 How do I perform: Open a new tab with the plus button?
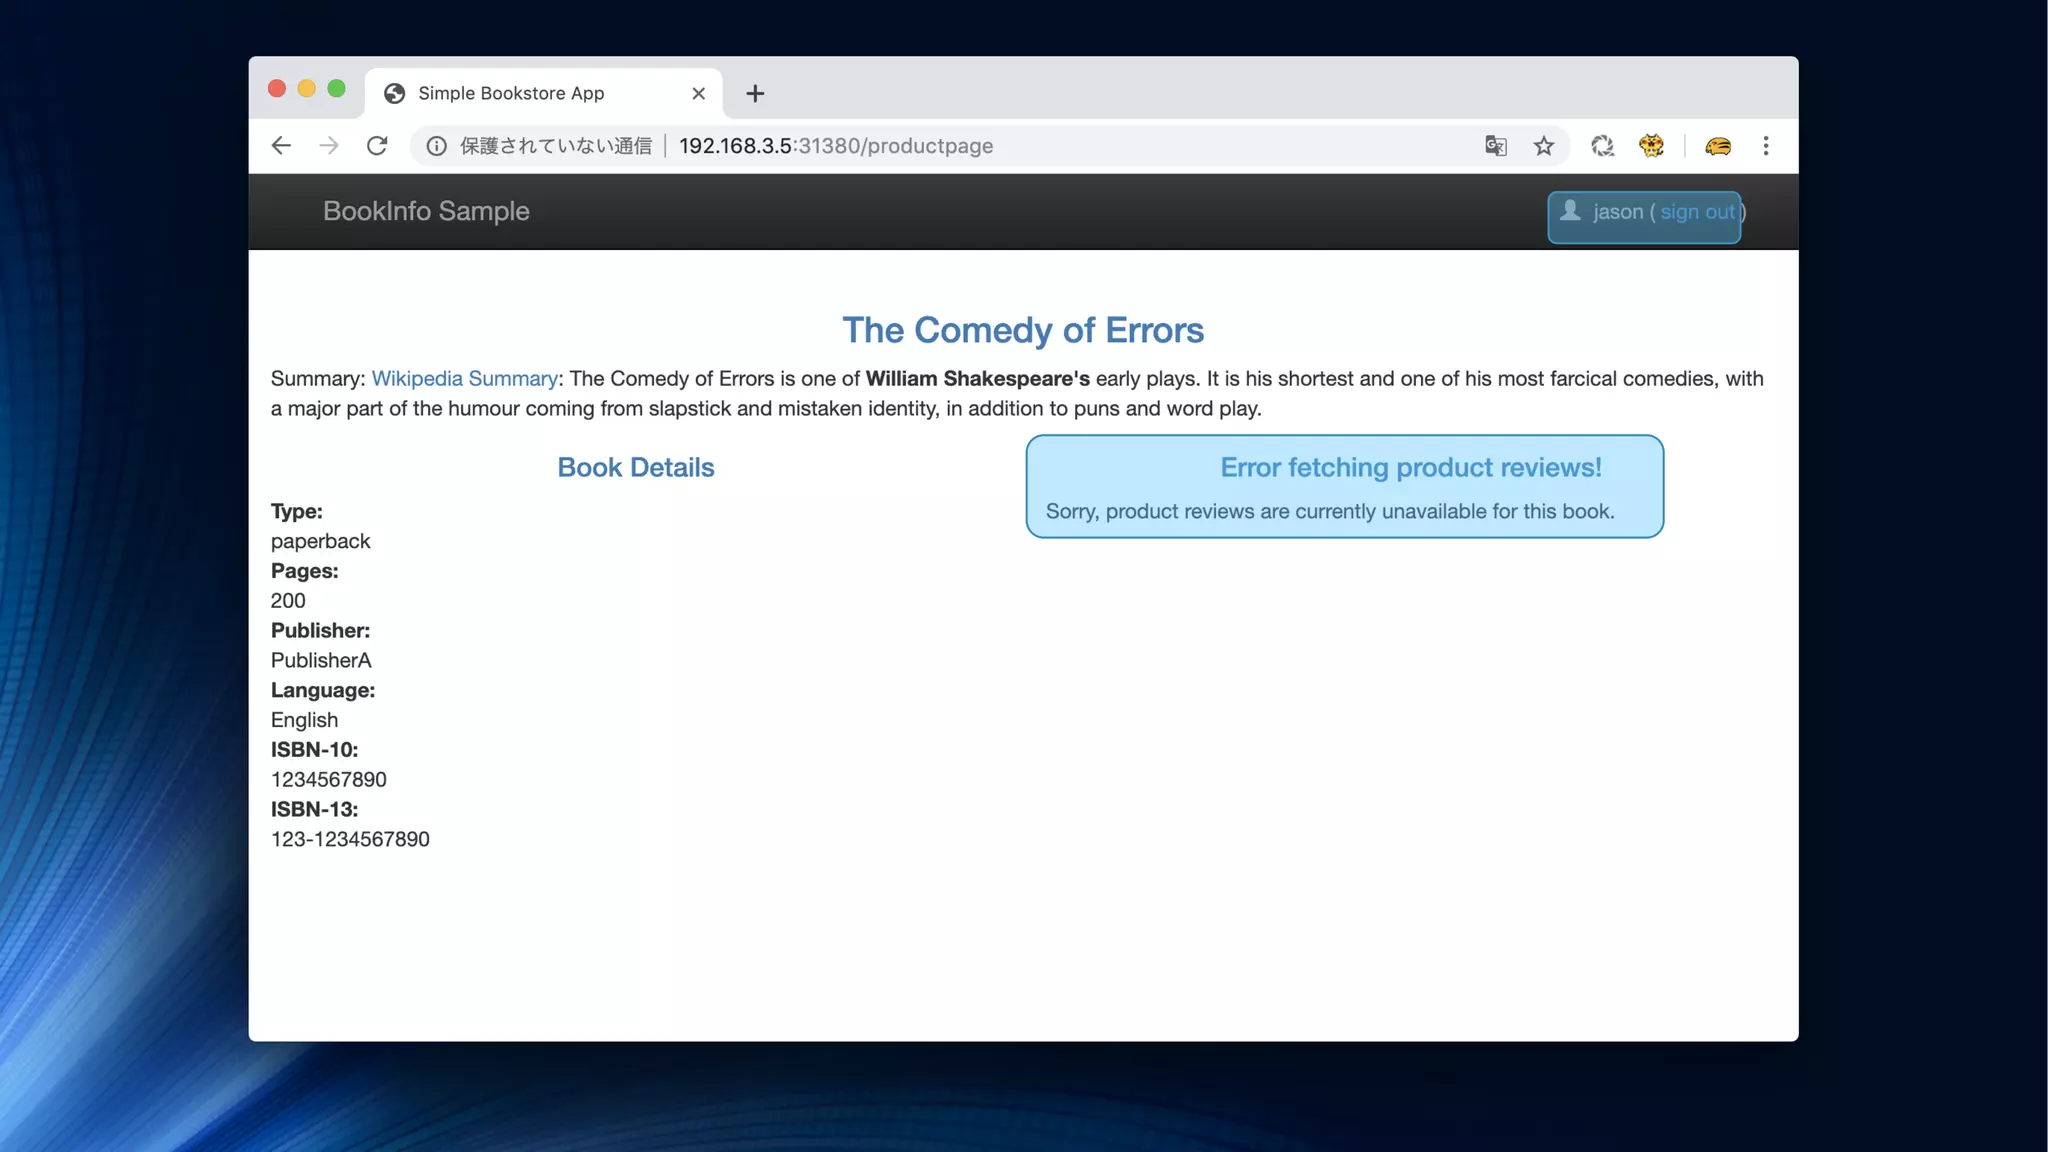tap(755, 93)
